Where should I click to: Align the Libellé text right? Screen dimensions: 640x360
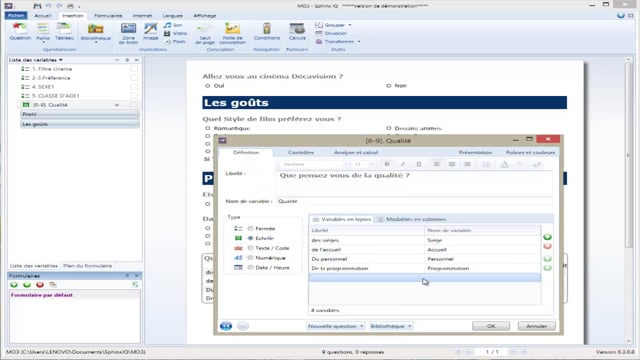[x=467, y=164]
